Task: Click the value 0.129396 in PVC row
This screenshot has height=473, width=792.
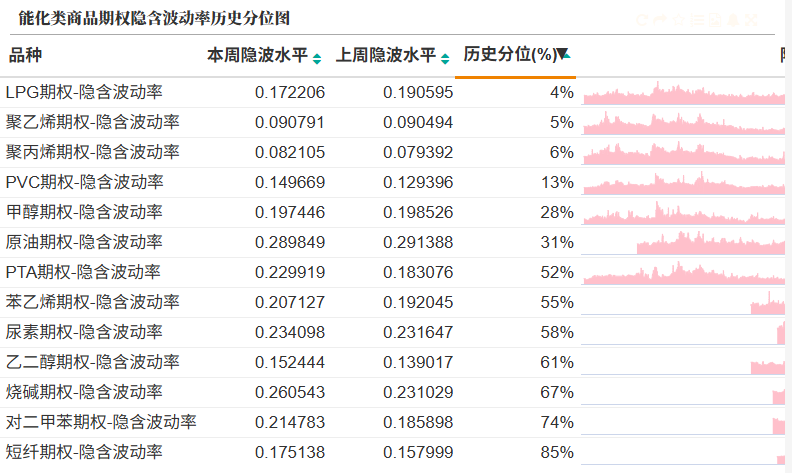Action: point(418,182)
